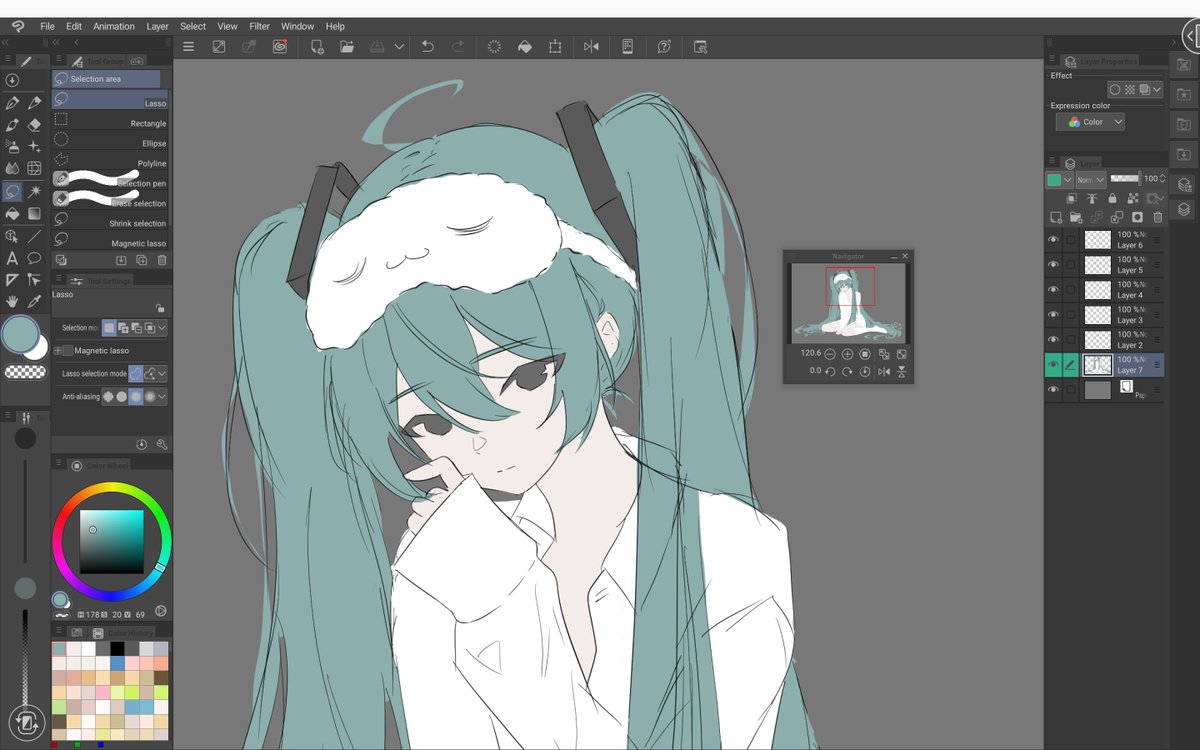Click the delete layer trash icon

[1158, 217]
